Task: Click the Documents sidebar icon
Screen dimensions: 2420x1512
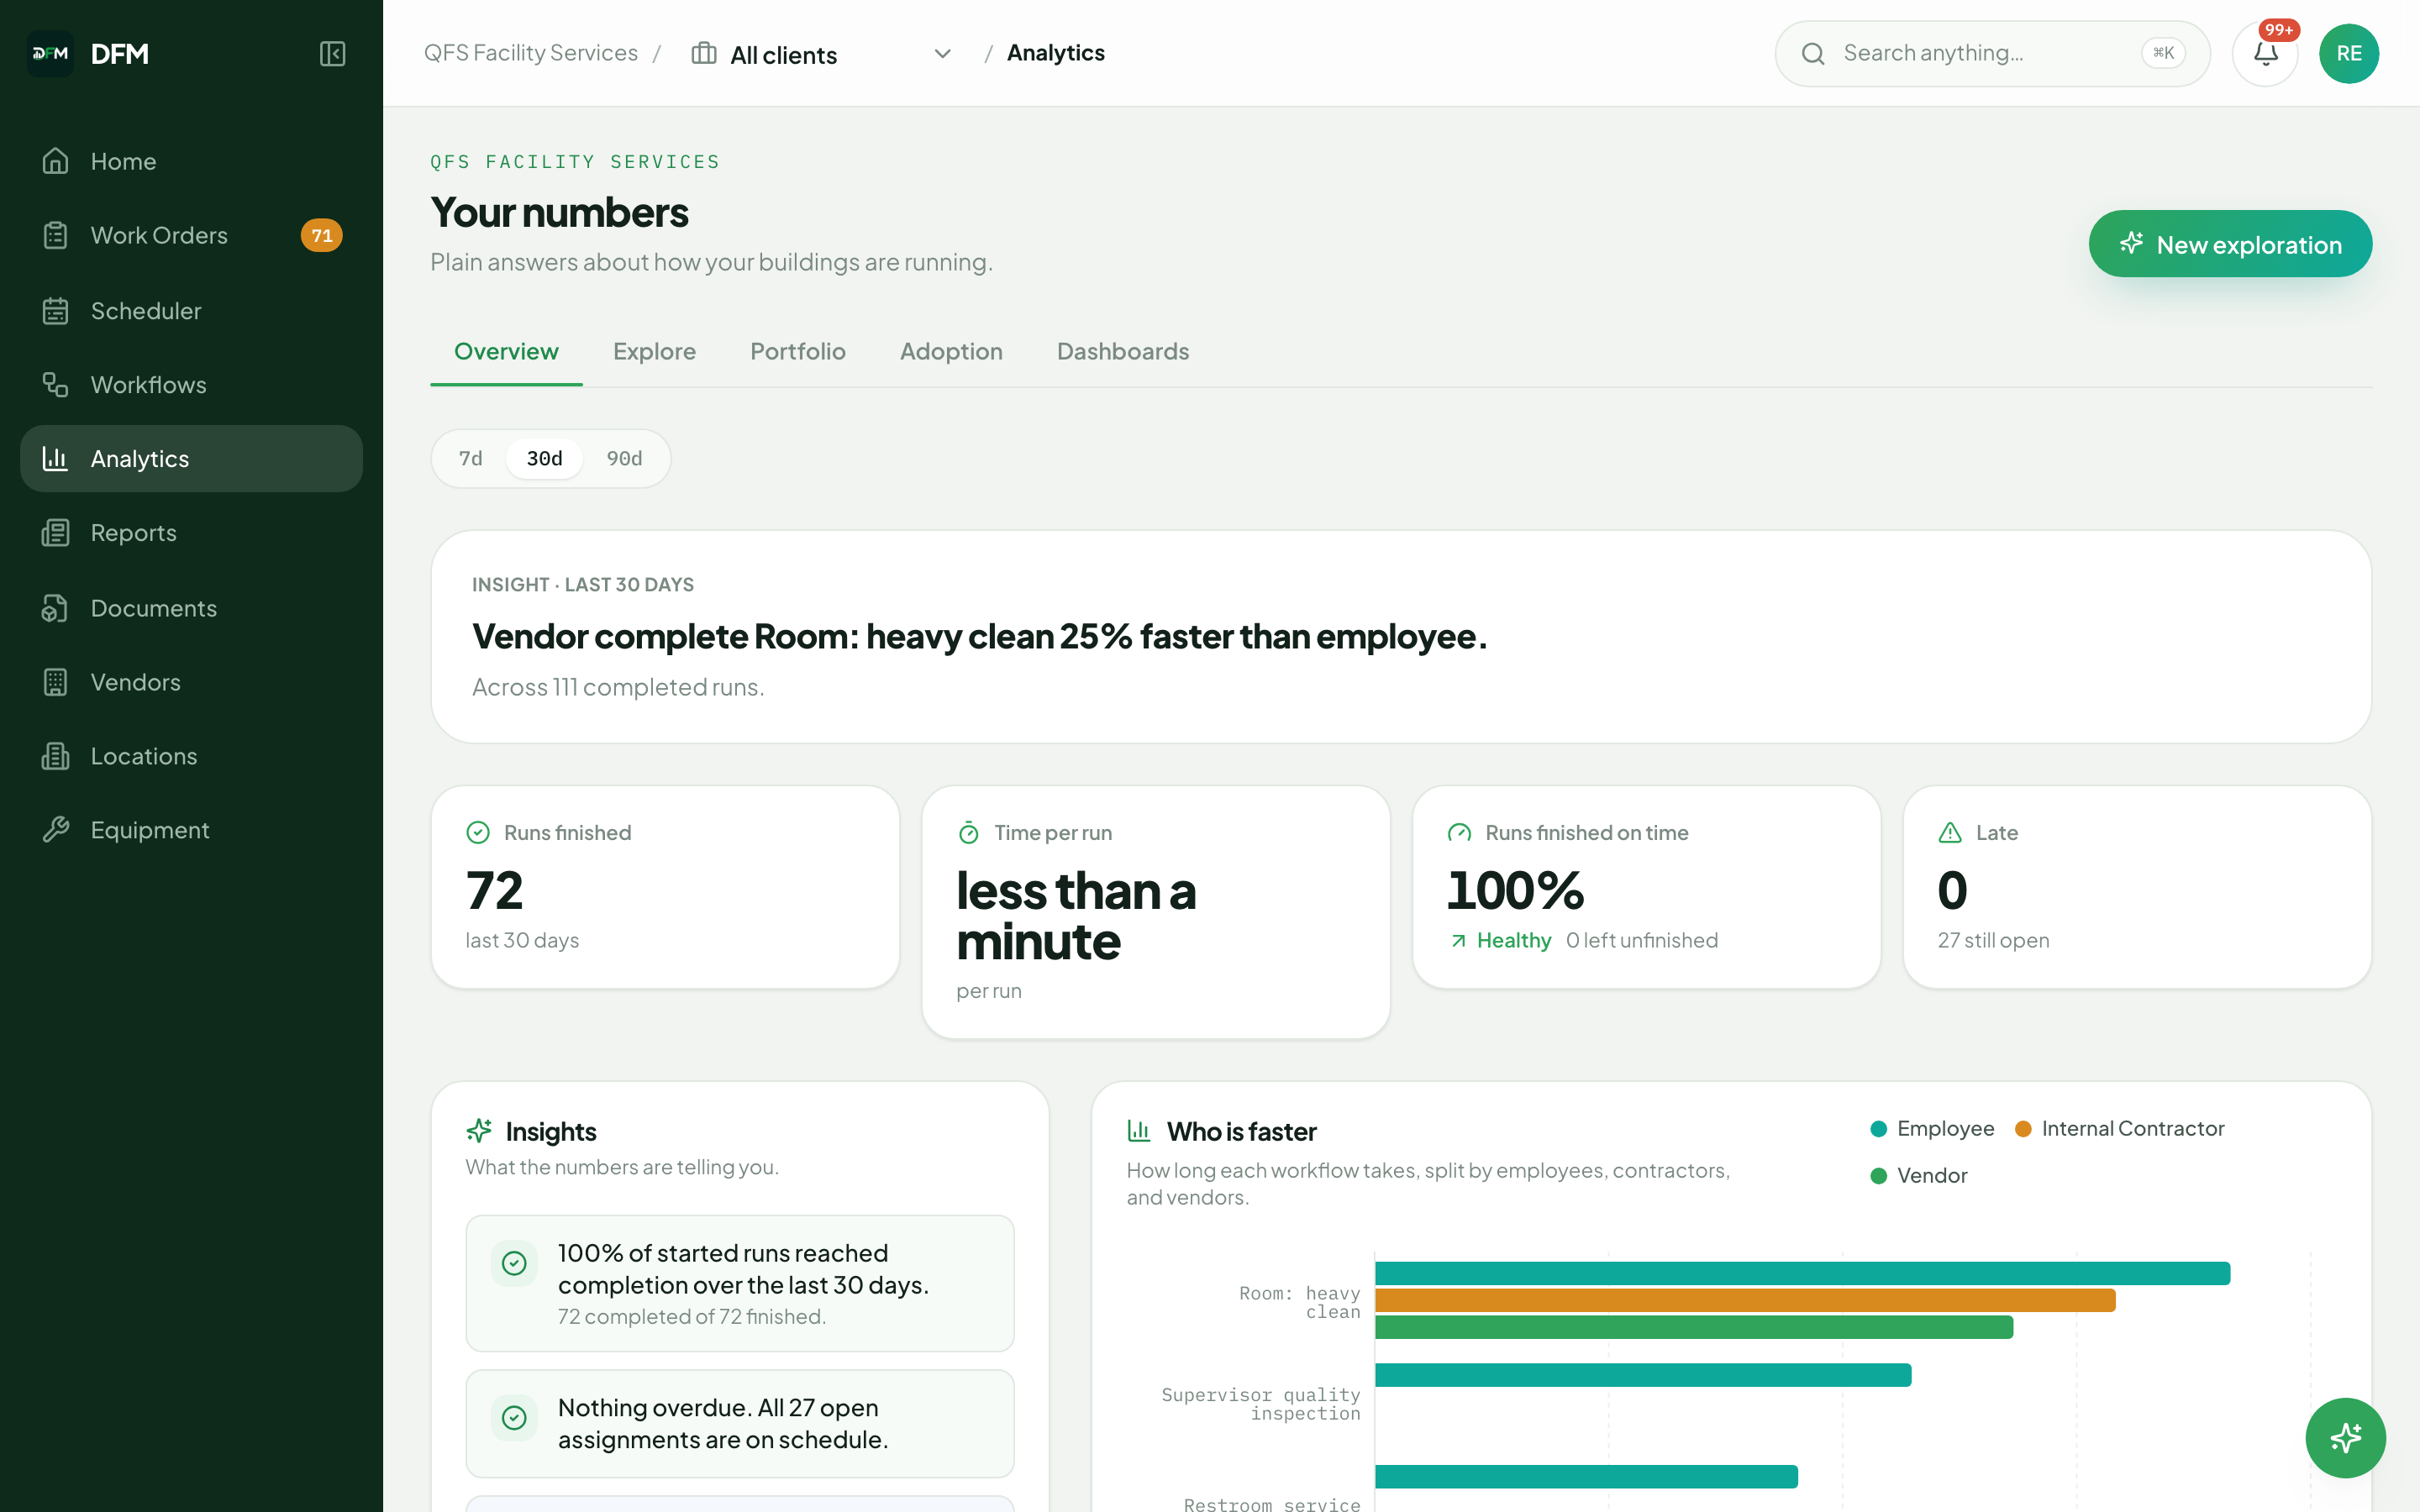Action: pyautogui.click(x=55, y=608)
